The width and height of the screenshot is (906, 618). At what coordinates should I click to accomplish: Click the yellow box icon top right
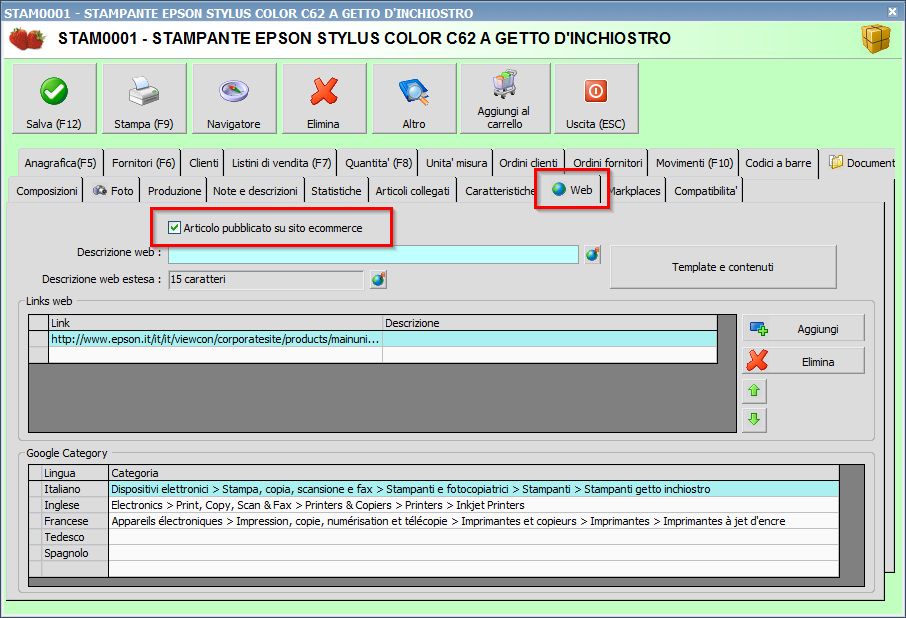click(876, 39)
